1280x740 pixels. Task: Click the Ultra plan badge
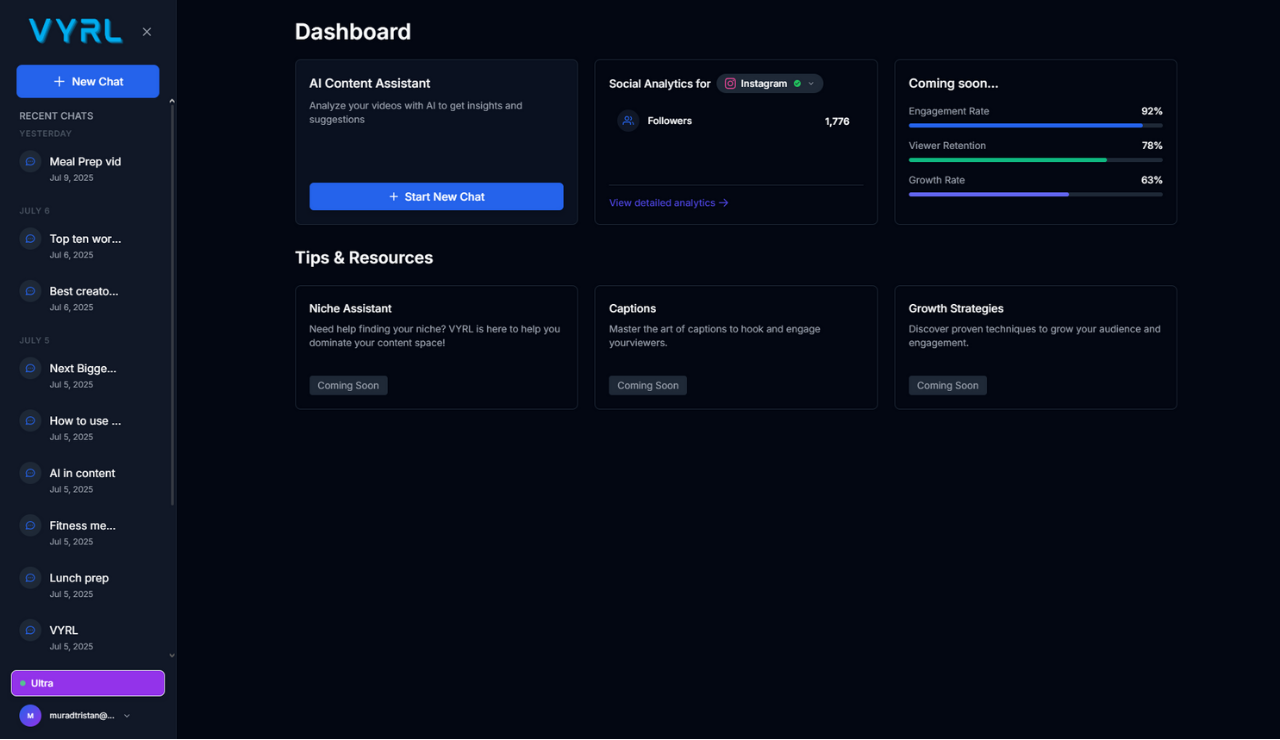tap(88, 683)
